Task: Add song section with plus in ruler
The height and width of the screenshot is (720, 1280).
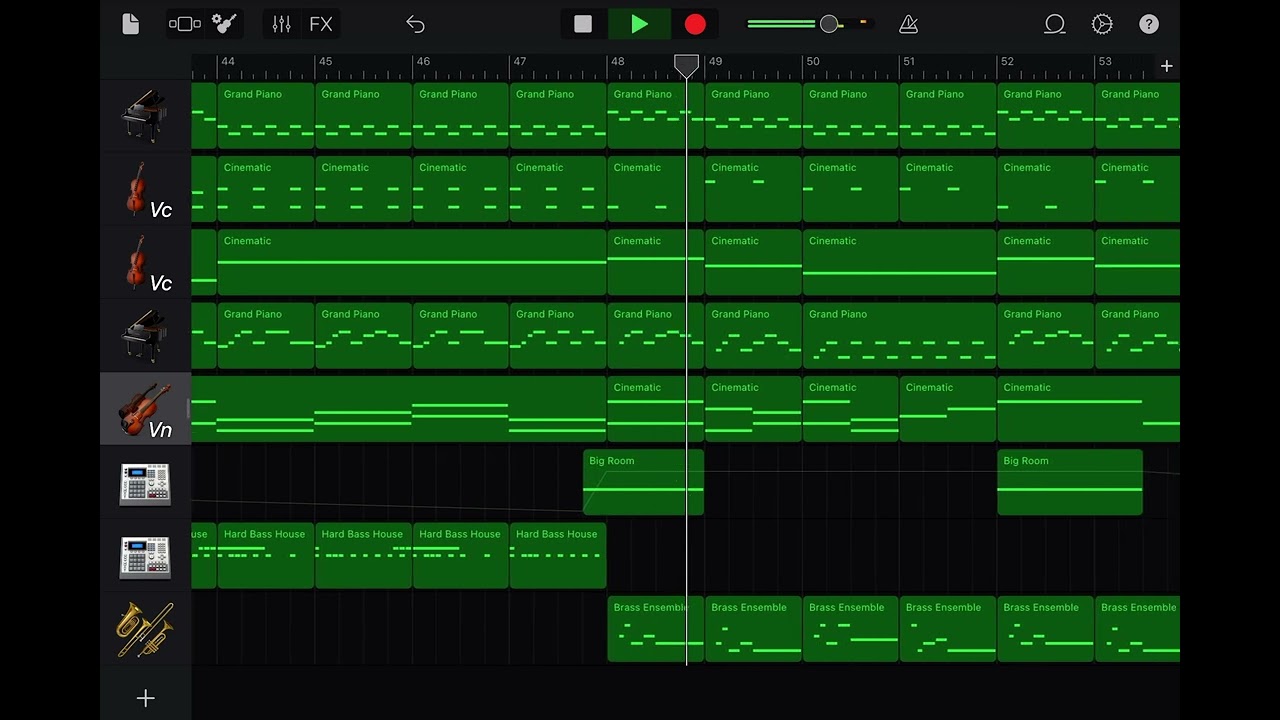Action: pyautogui.click(x=1166, y=66)
